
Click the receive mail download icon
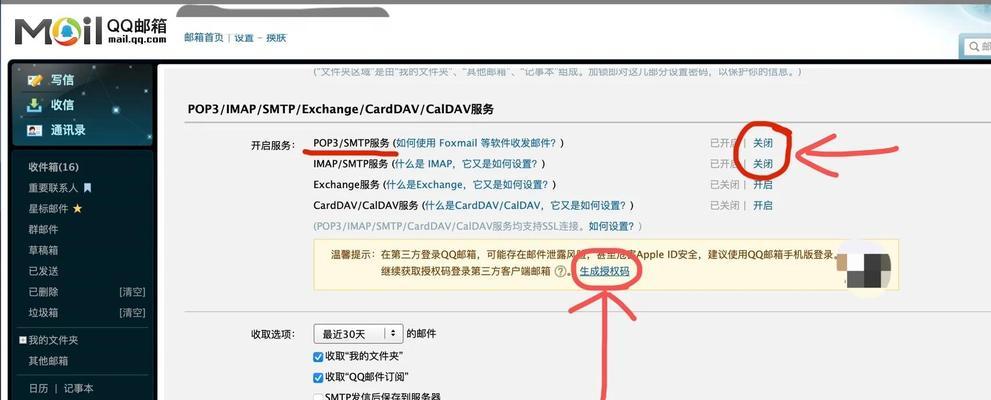coord(34,105)
